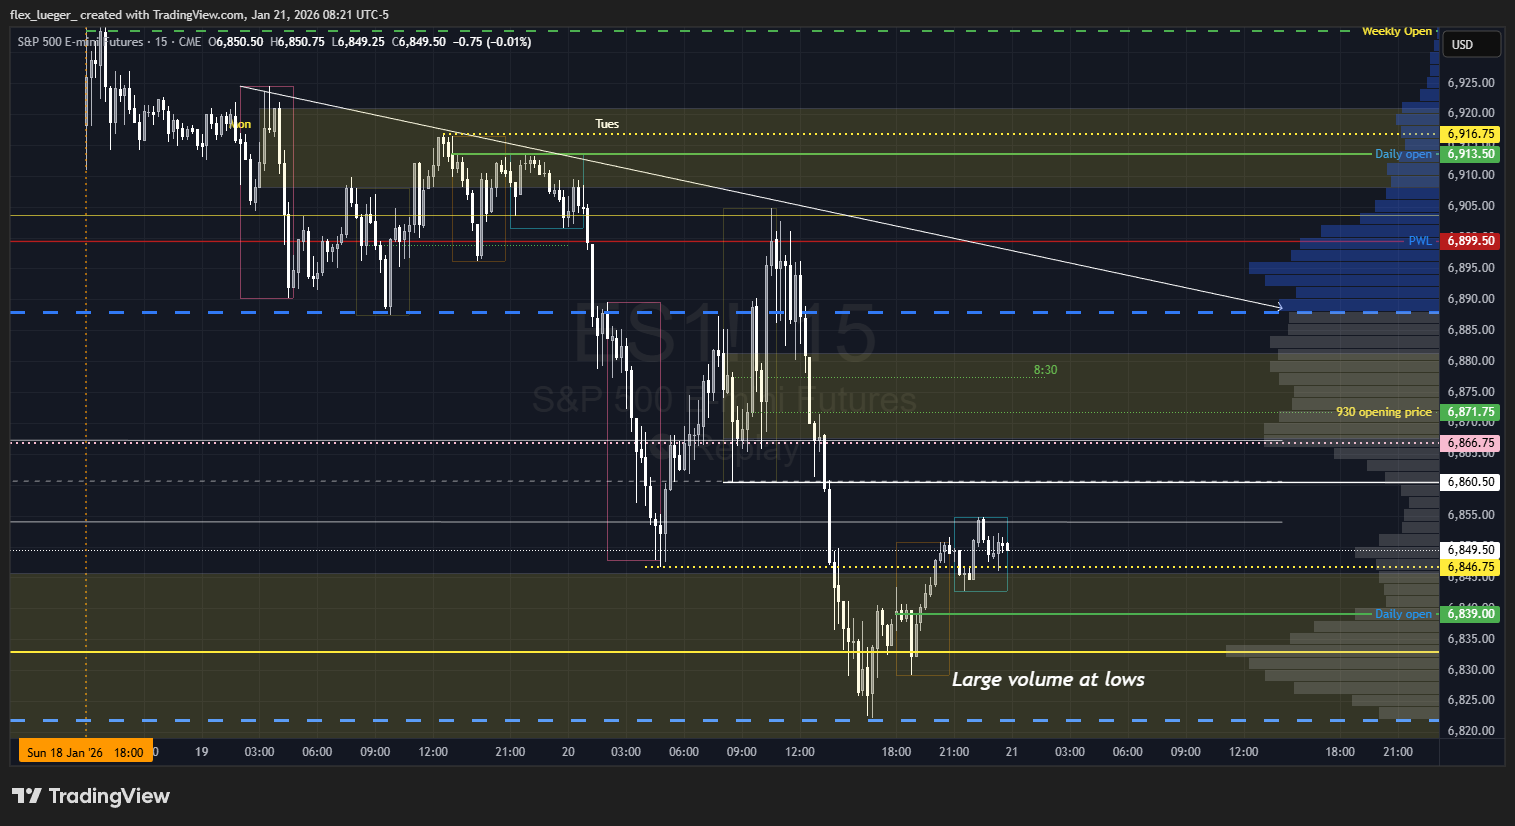Select the 'Large volume at lows' text annotation
Image resolution: width=1515 pixels, height=826 pixels.
tap(1047, 680)
